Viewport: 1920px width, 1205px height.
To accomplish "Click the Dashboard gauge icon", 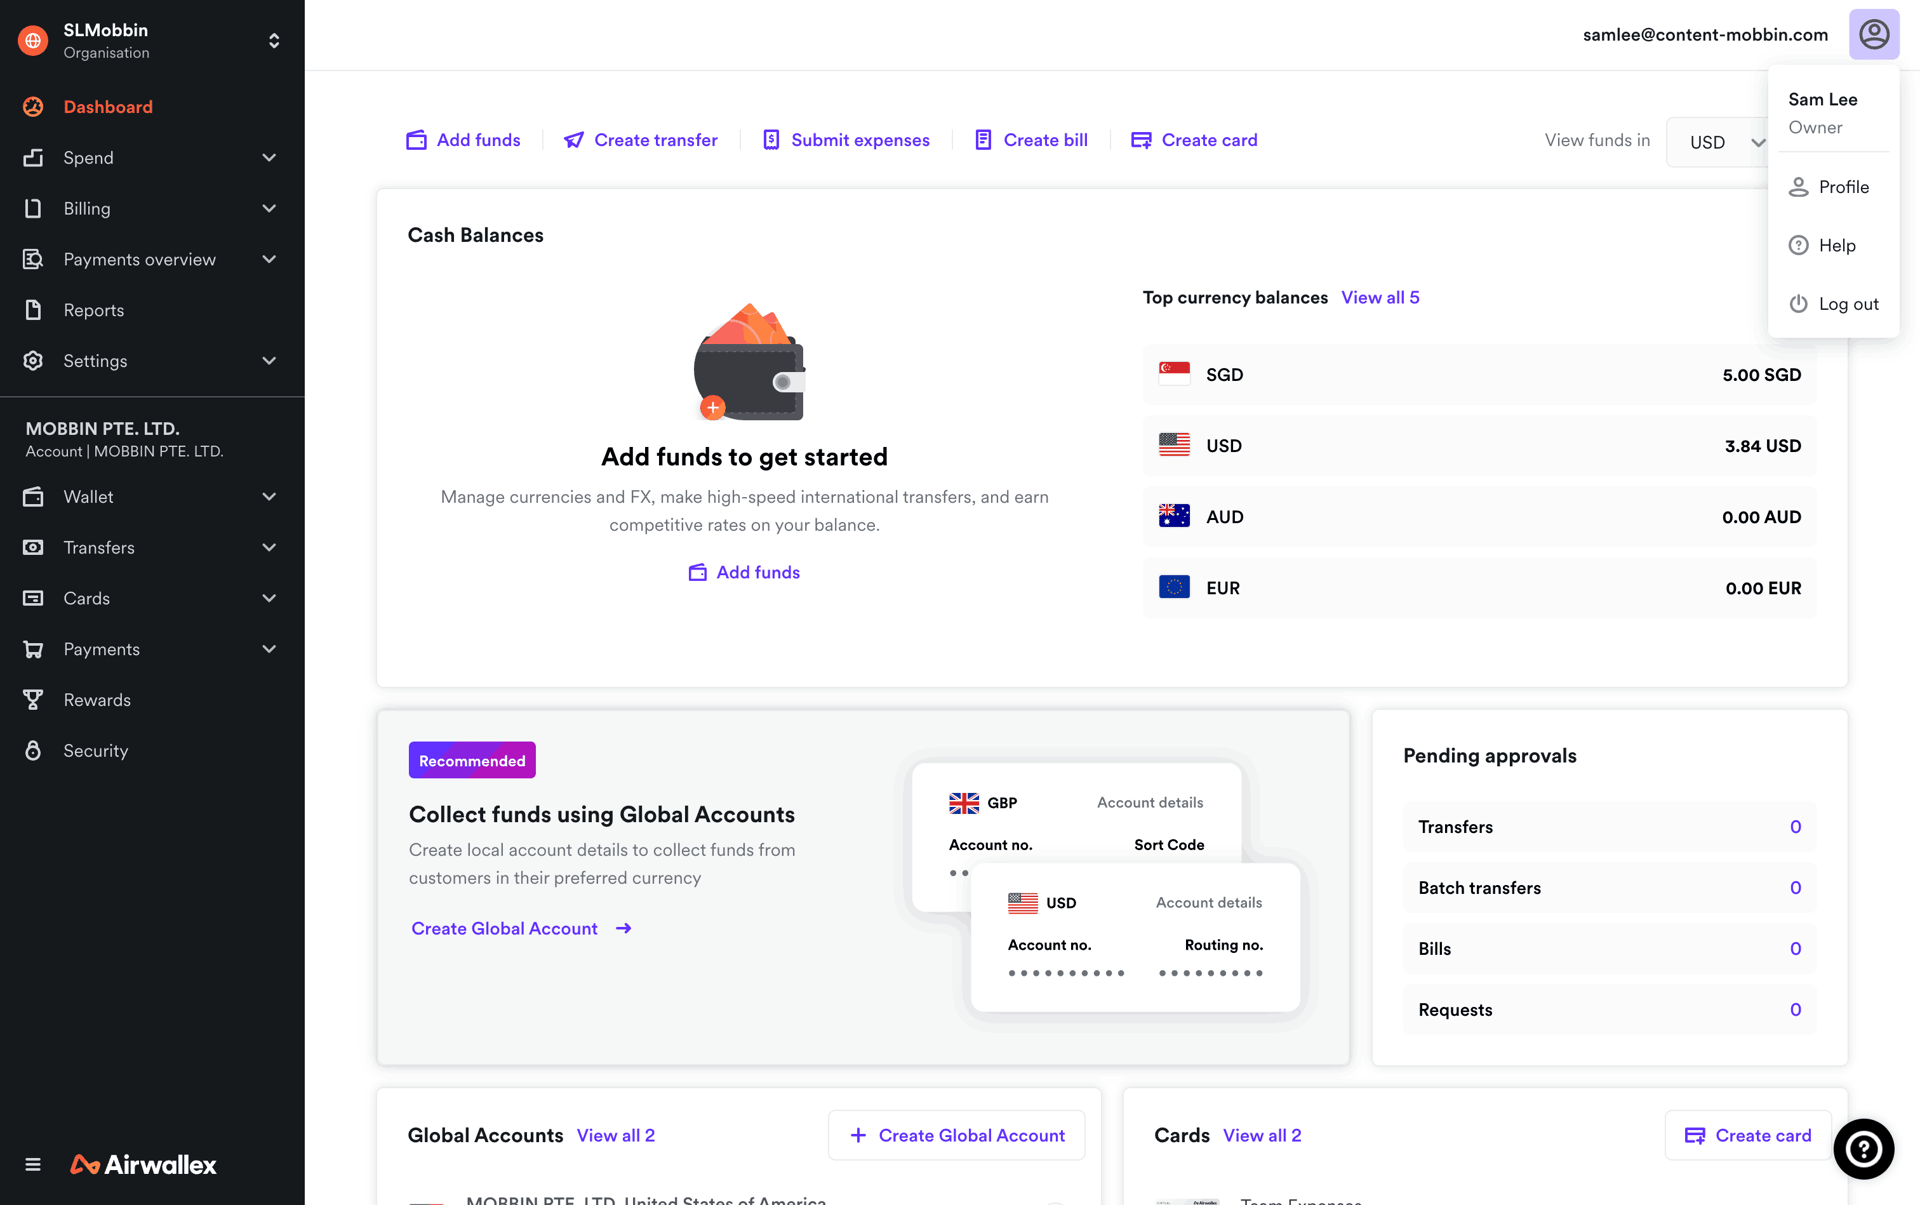I will [33, 107].
